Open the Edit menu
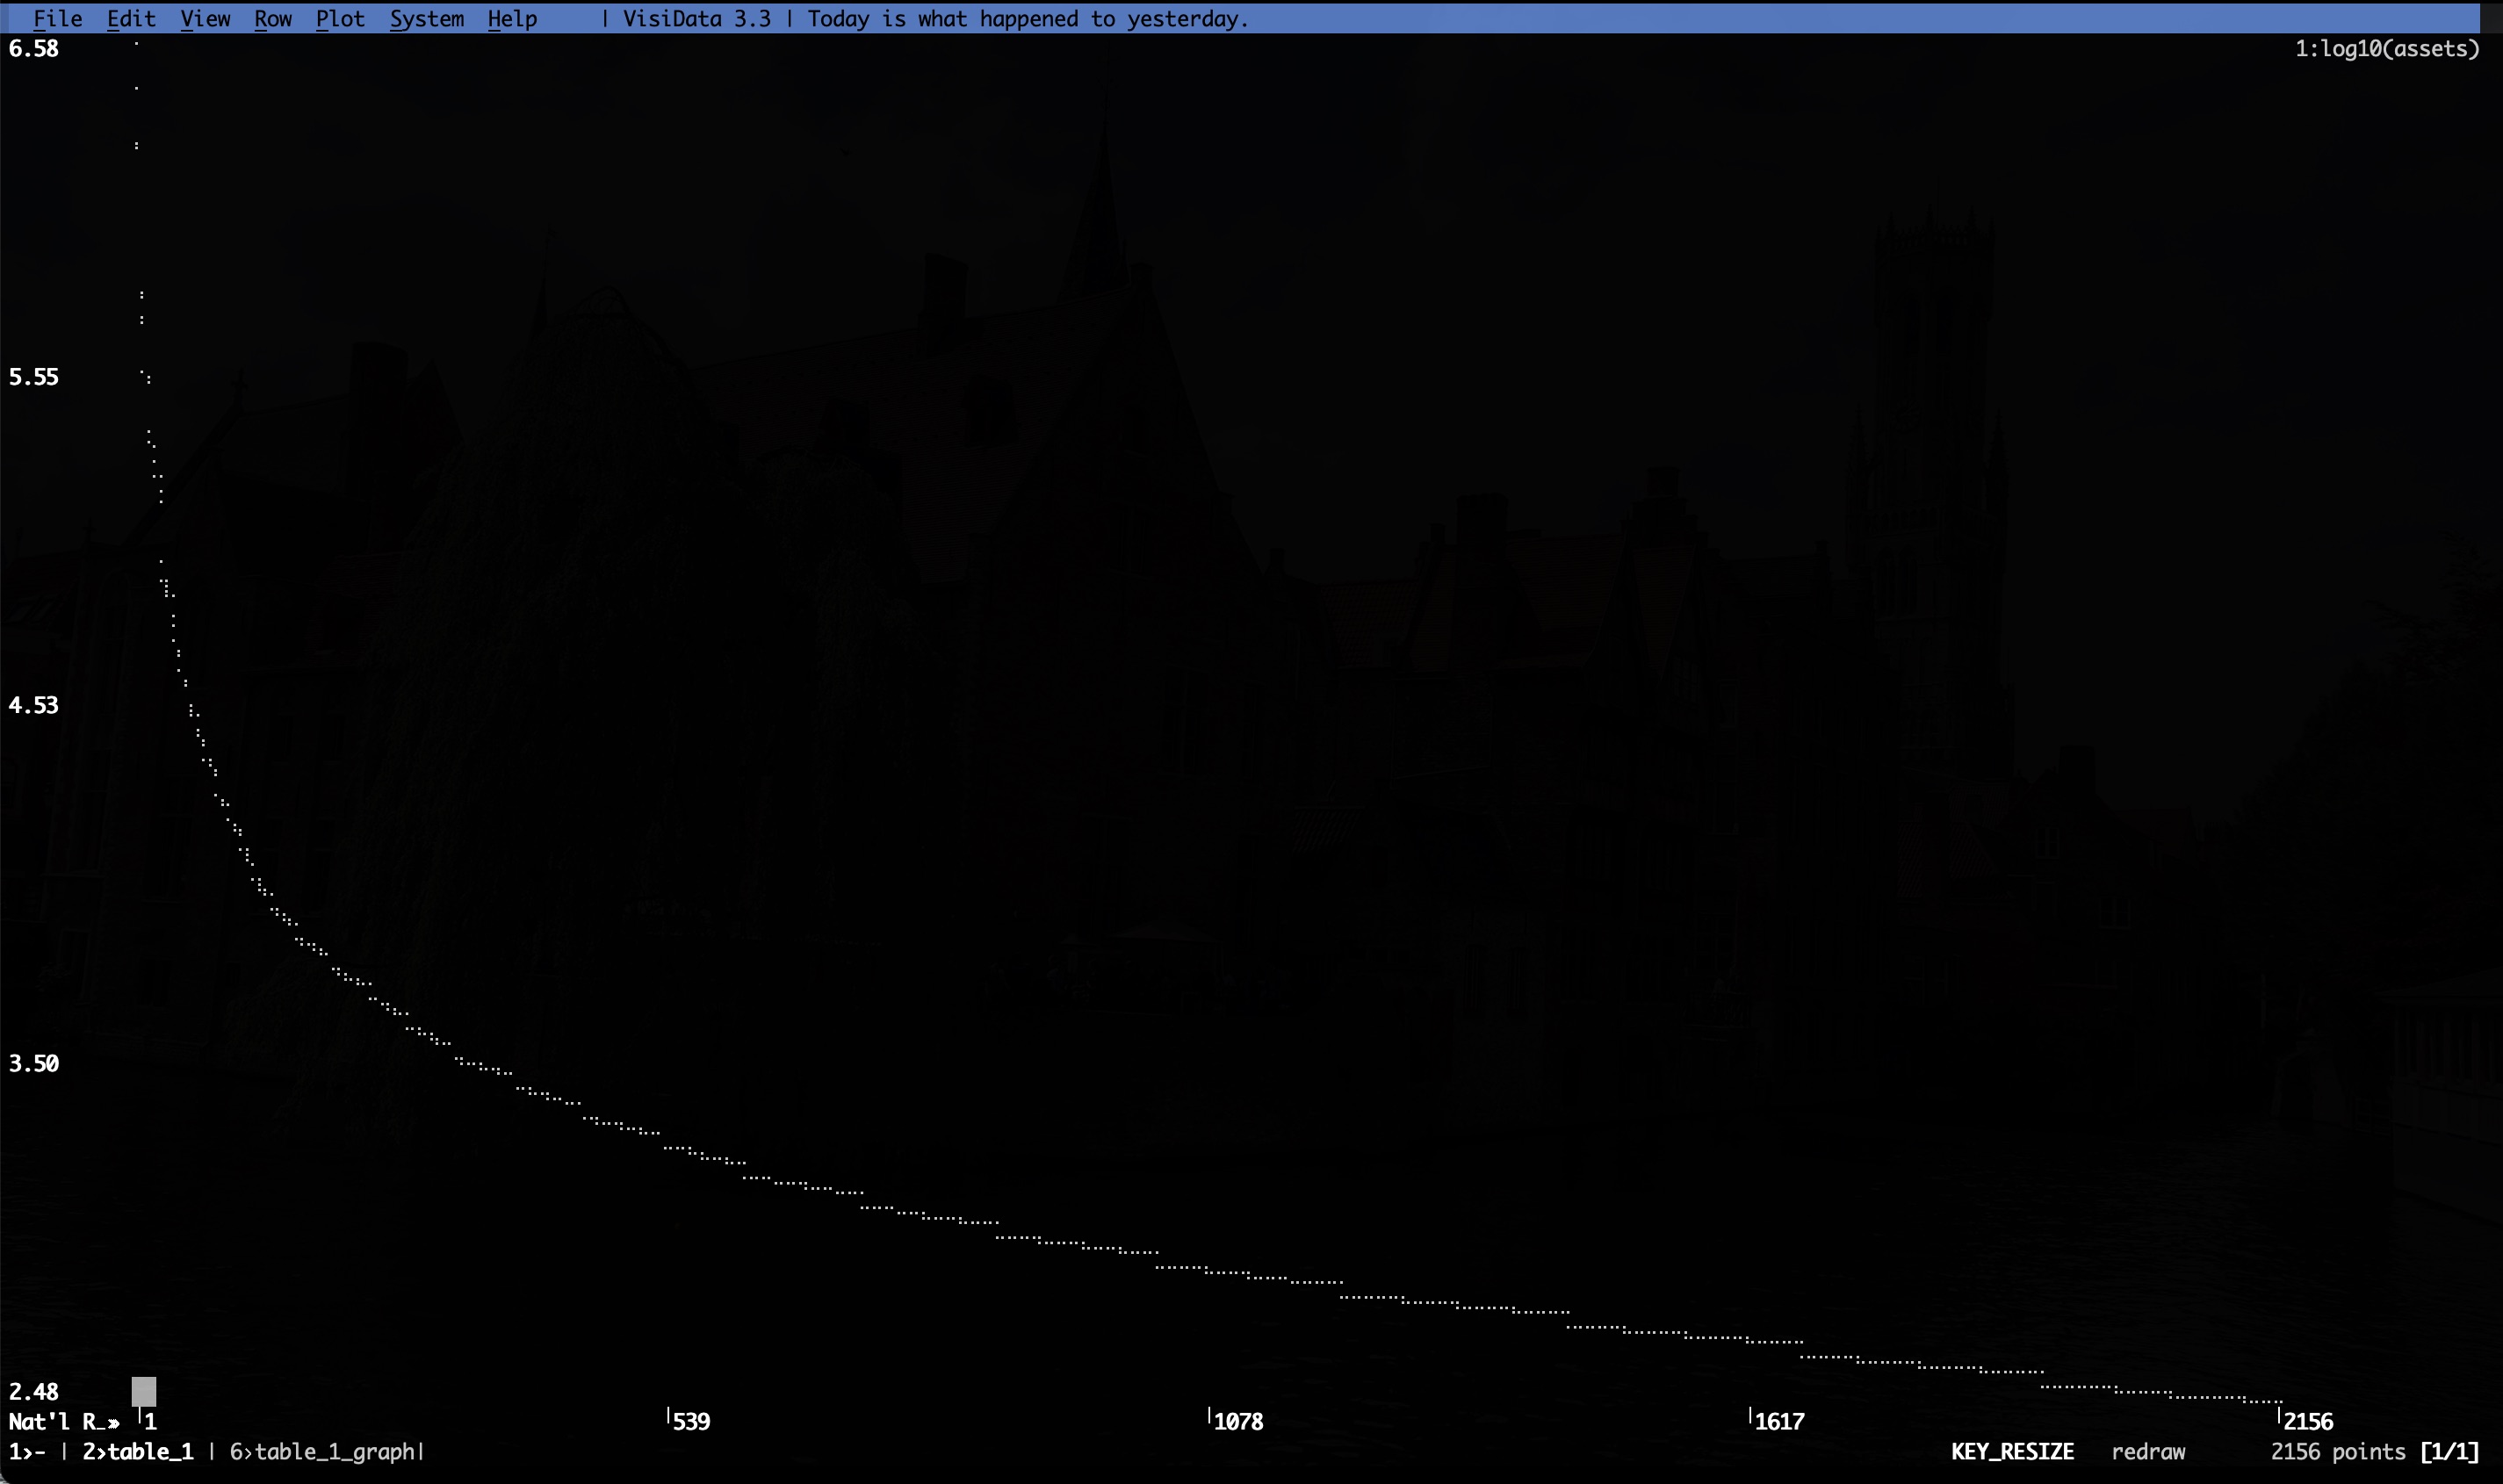 coord(131,18)
